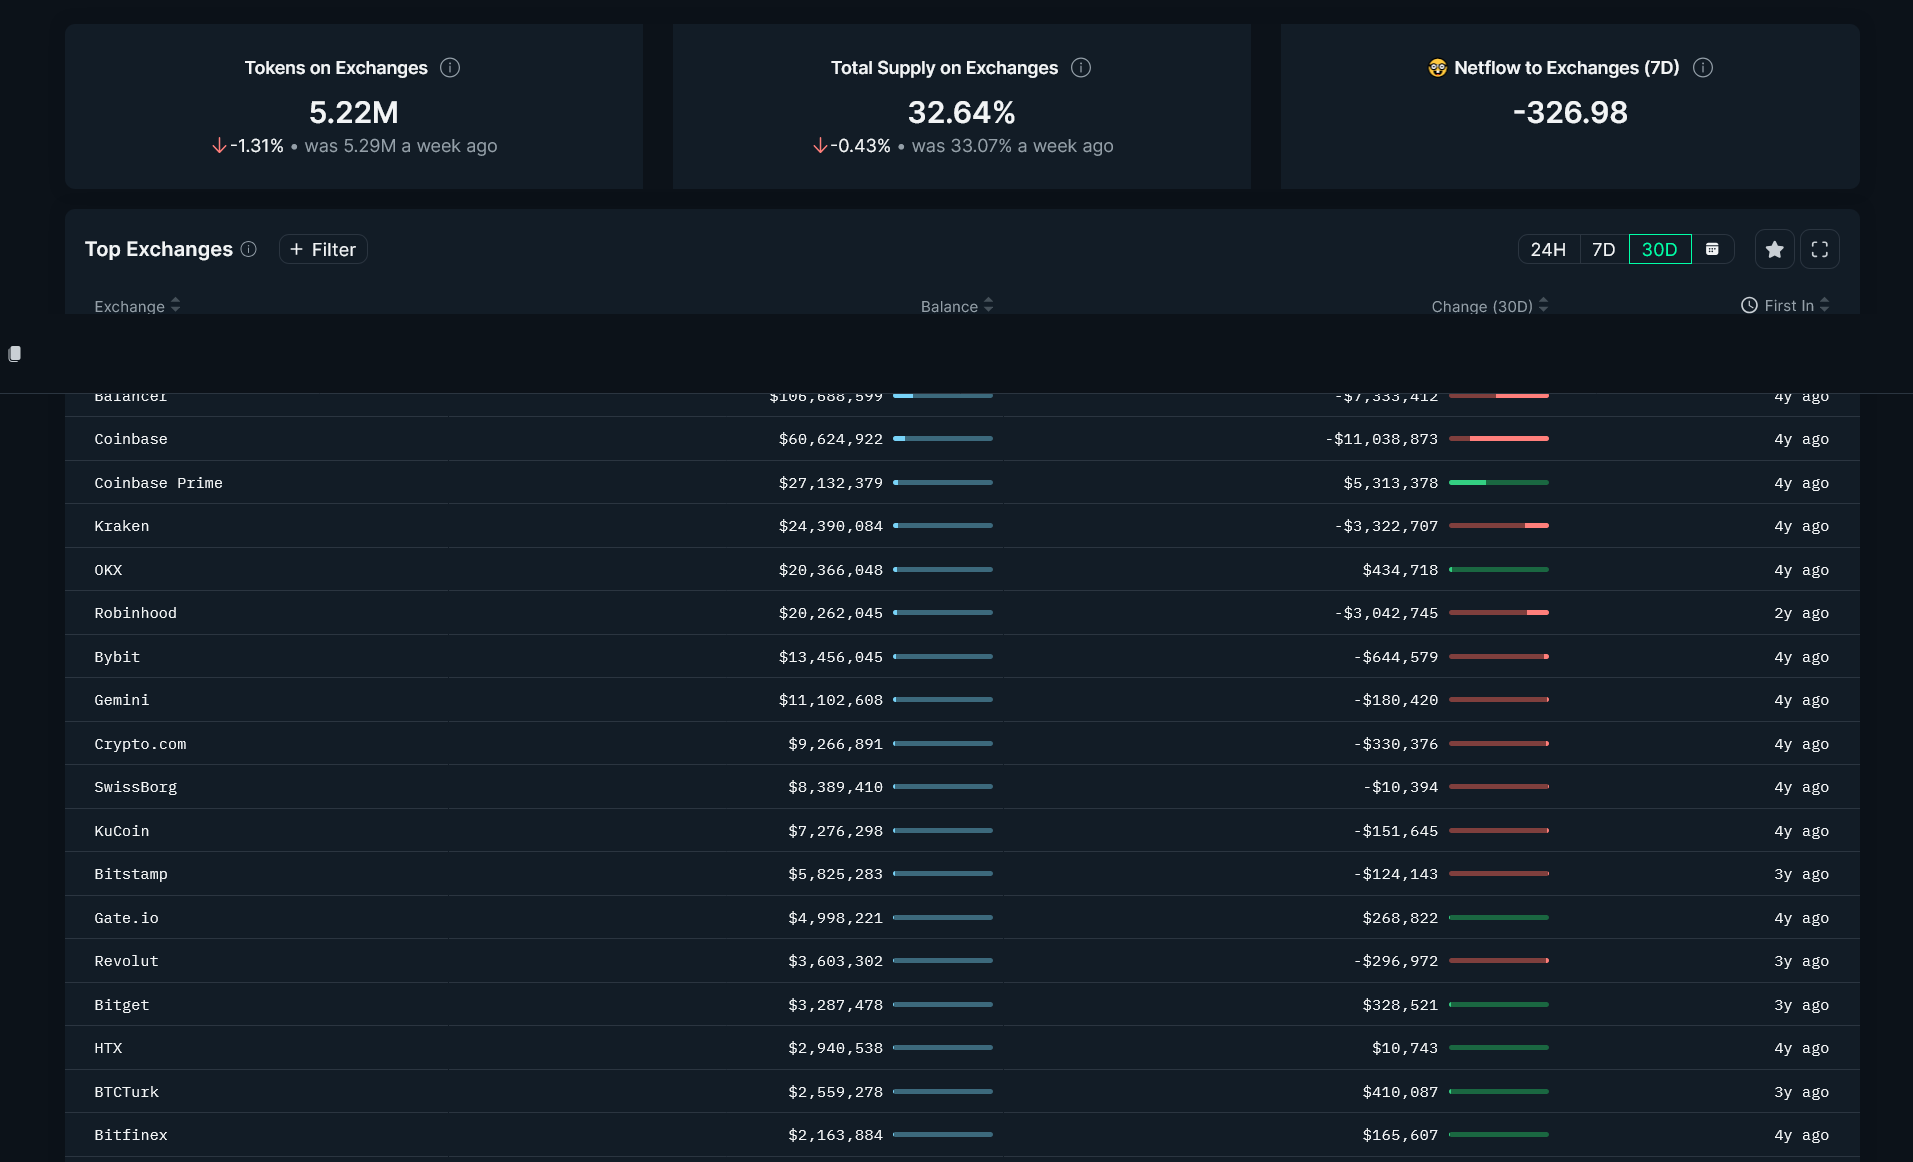Open the calendar date range picker
Image resolution: width=1913 pixels, height=1162 pixels.
1712,249
